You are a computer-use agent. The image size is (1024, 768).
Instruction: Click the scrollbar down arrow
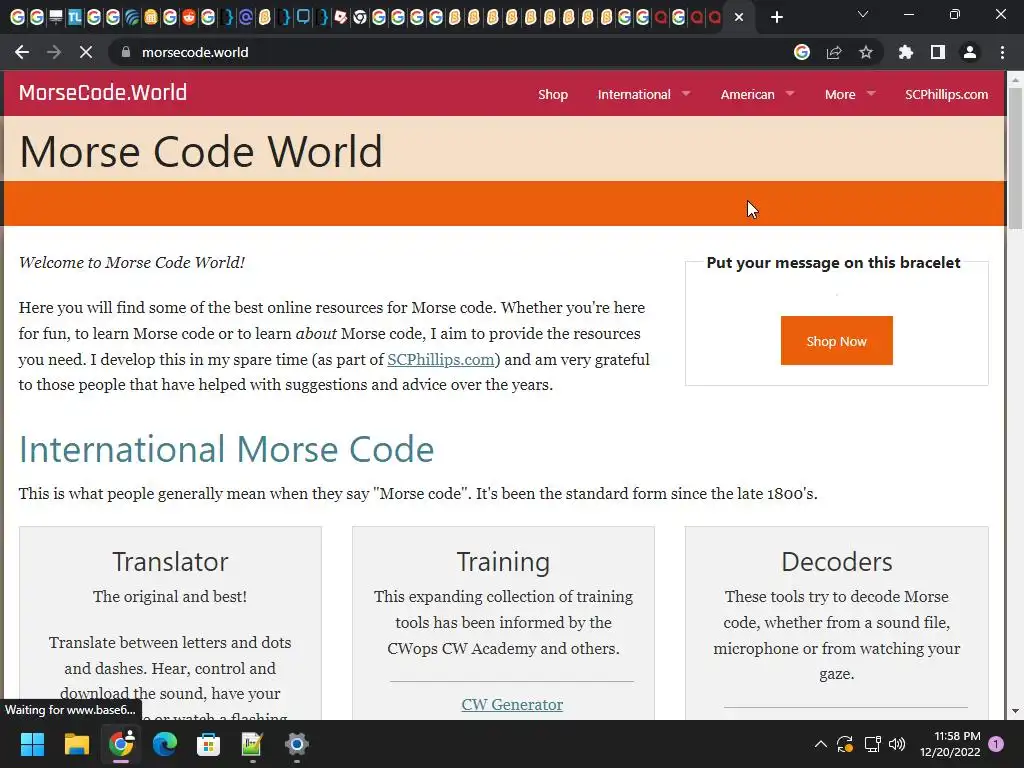click(1015, 711)
